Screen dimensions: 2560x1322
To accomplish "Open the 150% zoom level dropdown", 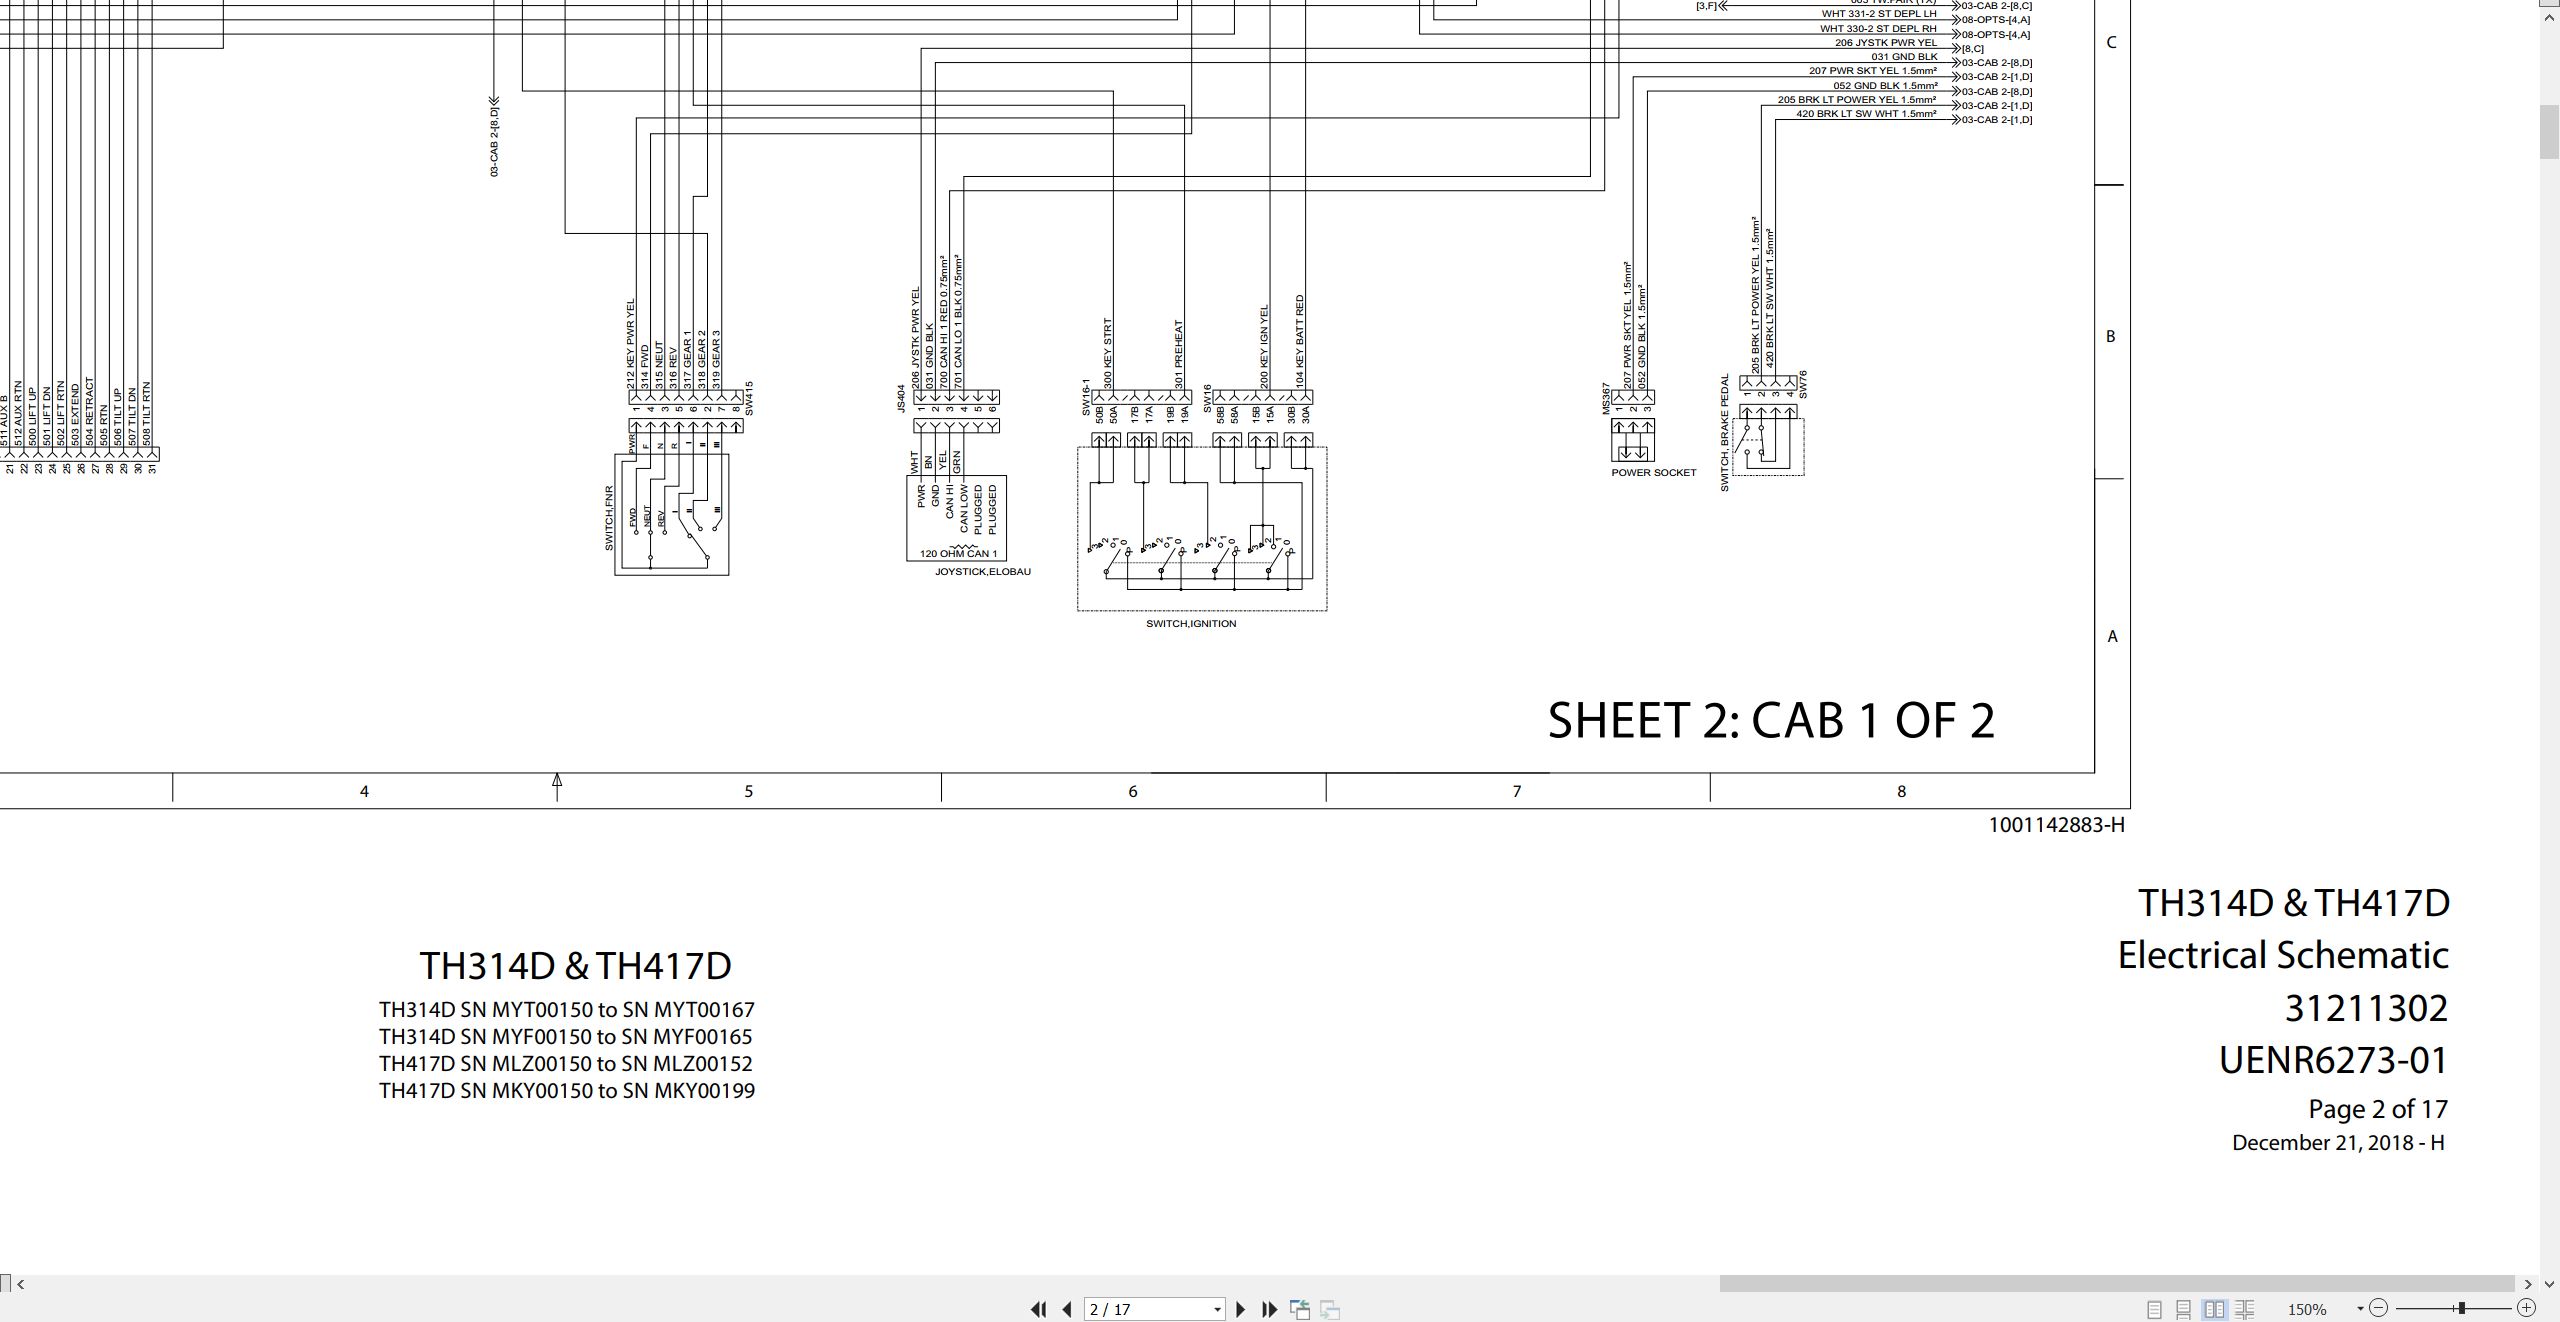I will [x=2360, y=1309].
